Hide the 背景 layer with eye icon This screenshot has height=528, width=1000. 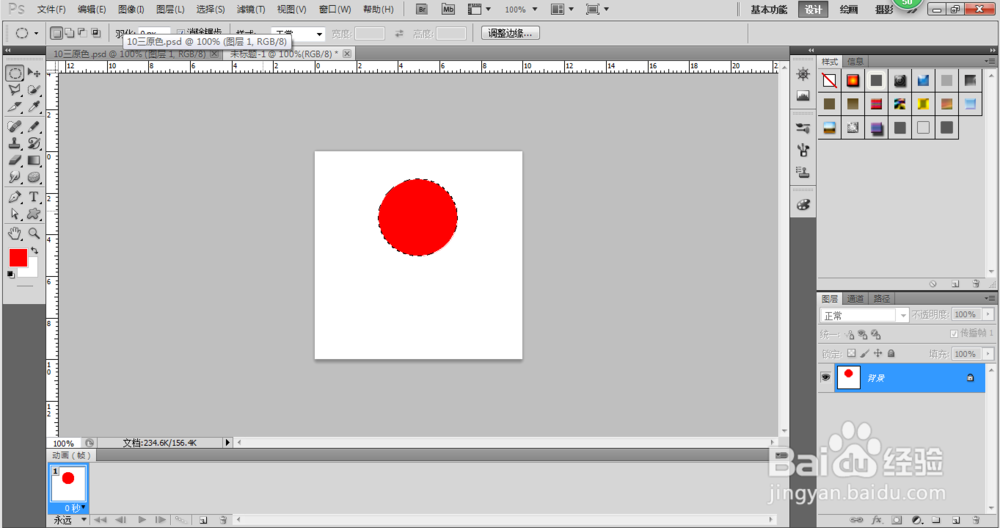click(826, 378)
